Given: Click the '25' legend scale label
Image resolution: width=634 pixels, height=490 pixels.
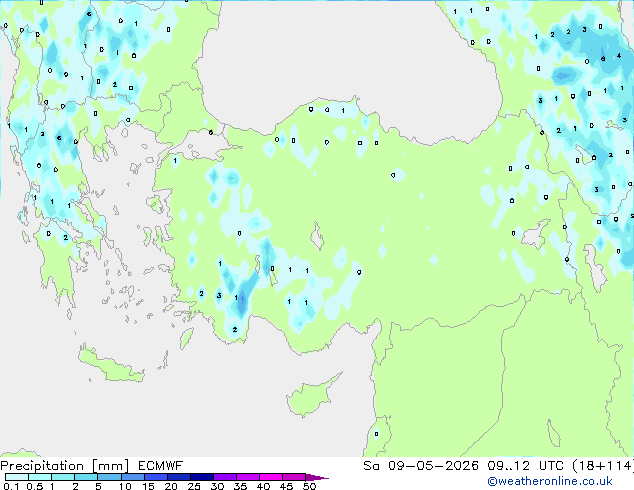Looking at the screenshot, I should [x=194, y=486].
